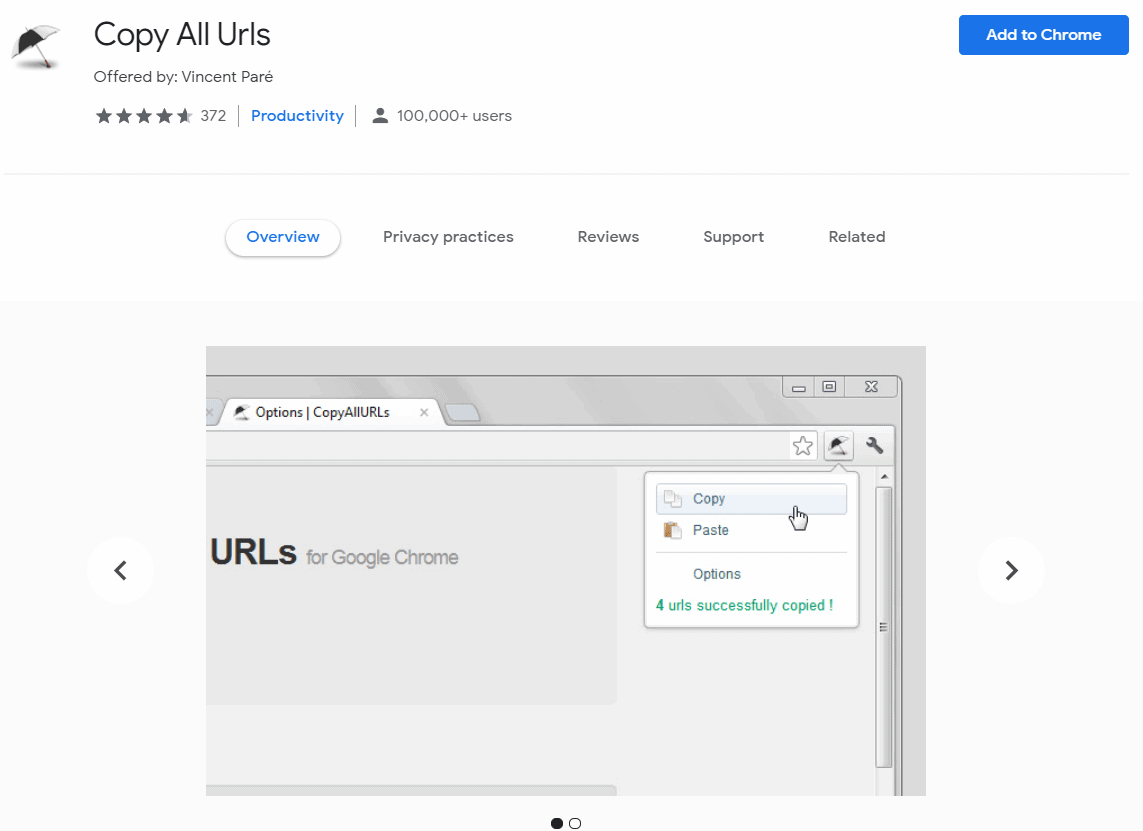The image size is (1143, 831).
Task: Select the wrench settings icon in the browser screenshot
Action: tap(874, 445)
